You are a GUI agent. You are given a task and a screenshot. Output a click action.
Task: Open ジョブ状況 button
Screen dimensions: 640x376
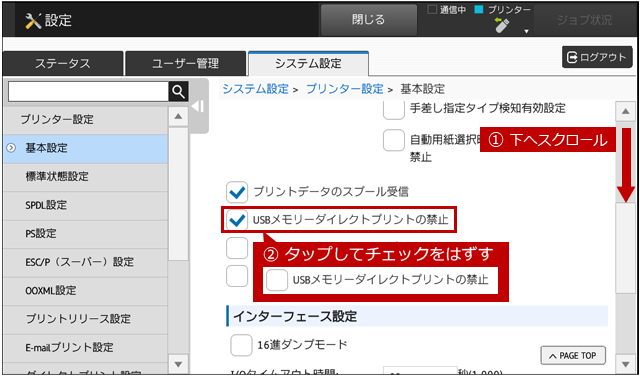click(x=584, y=20)
